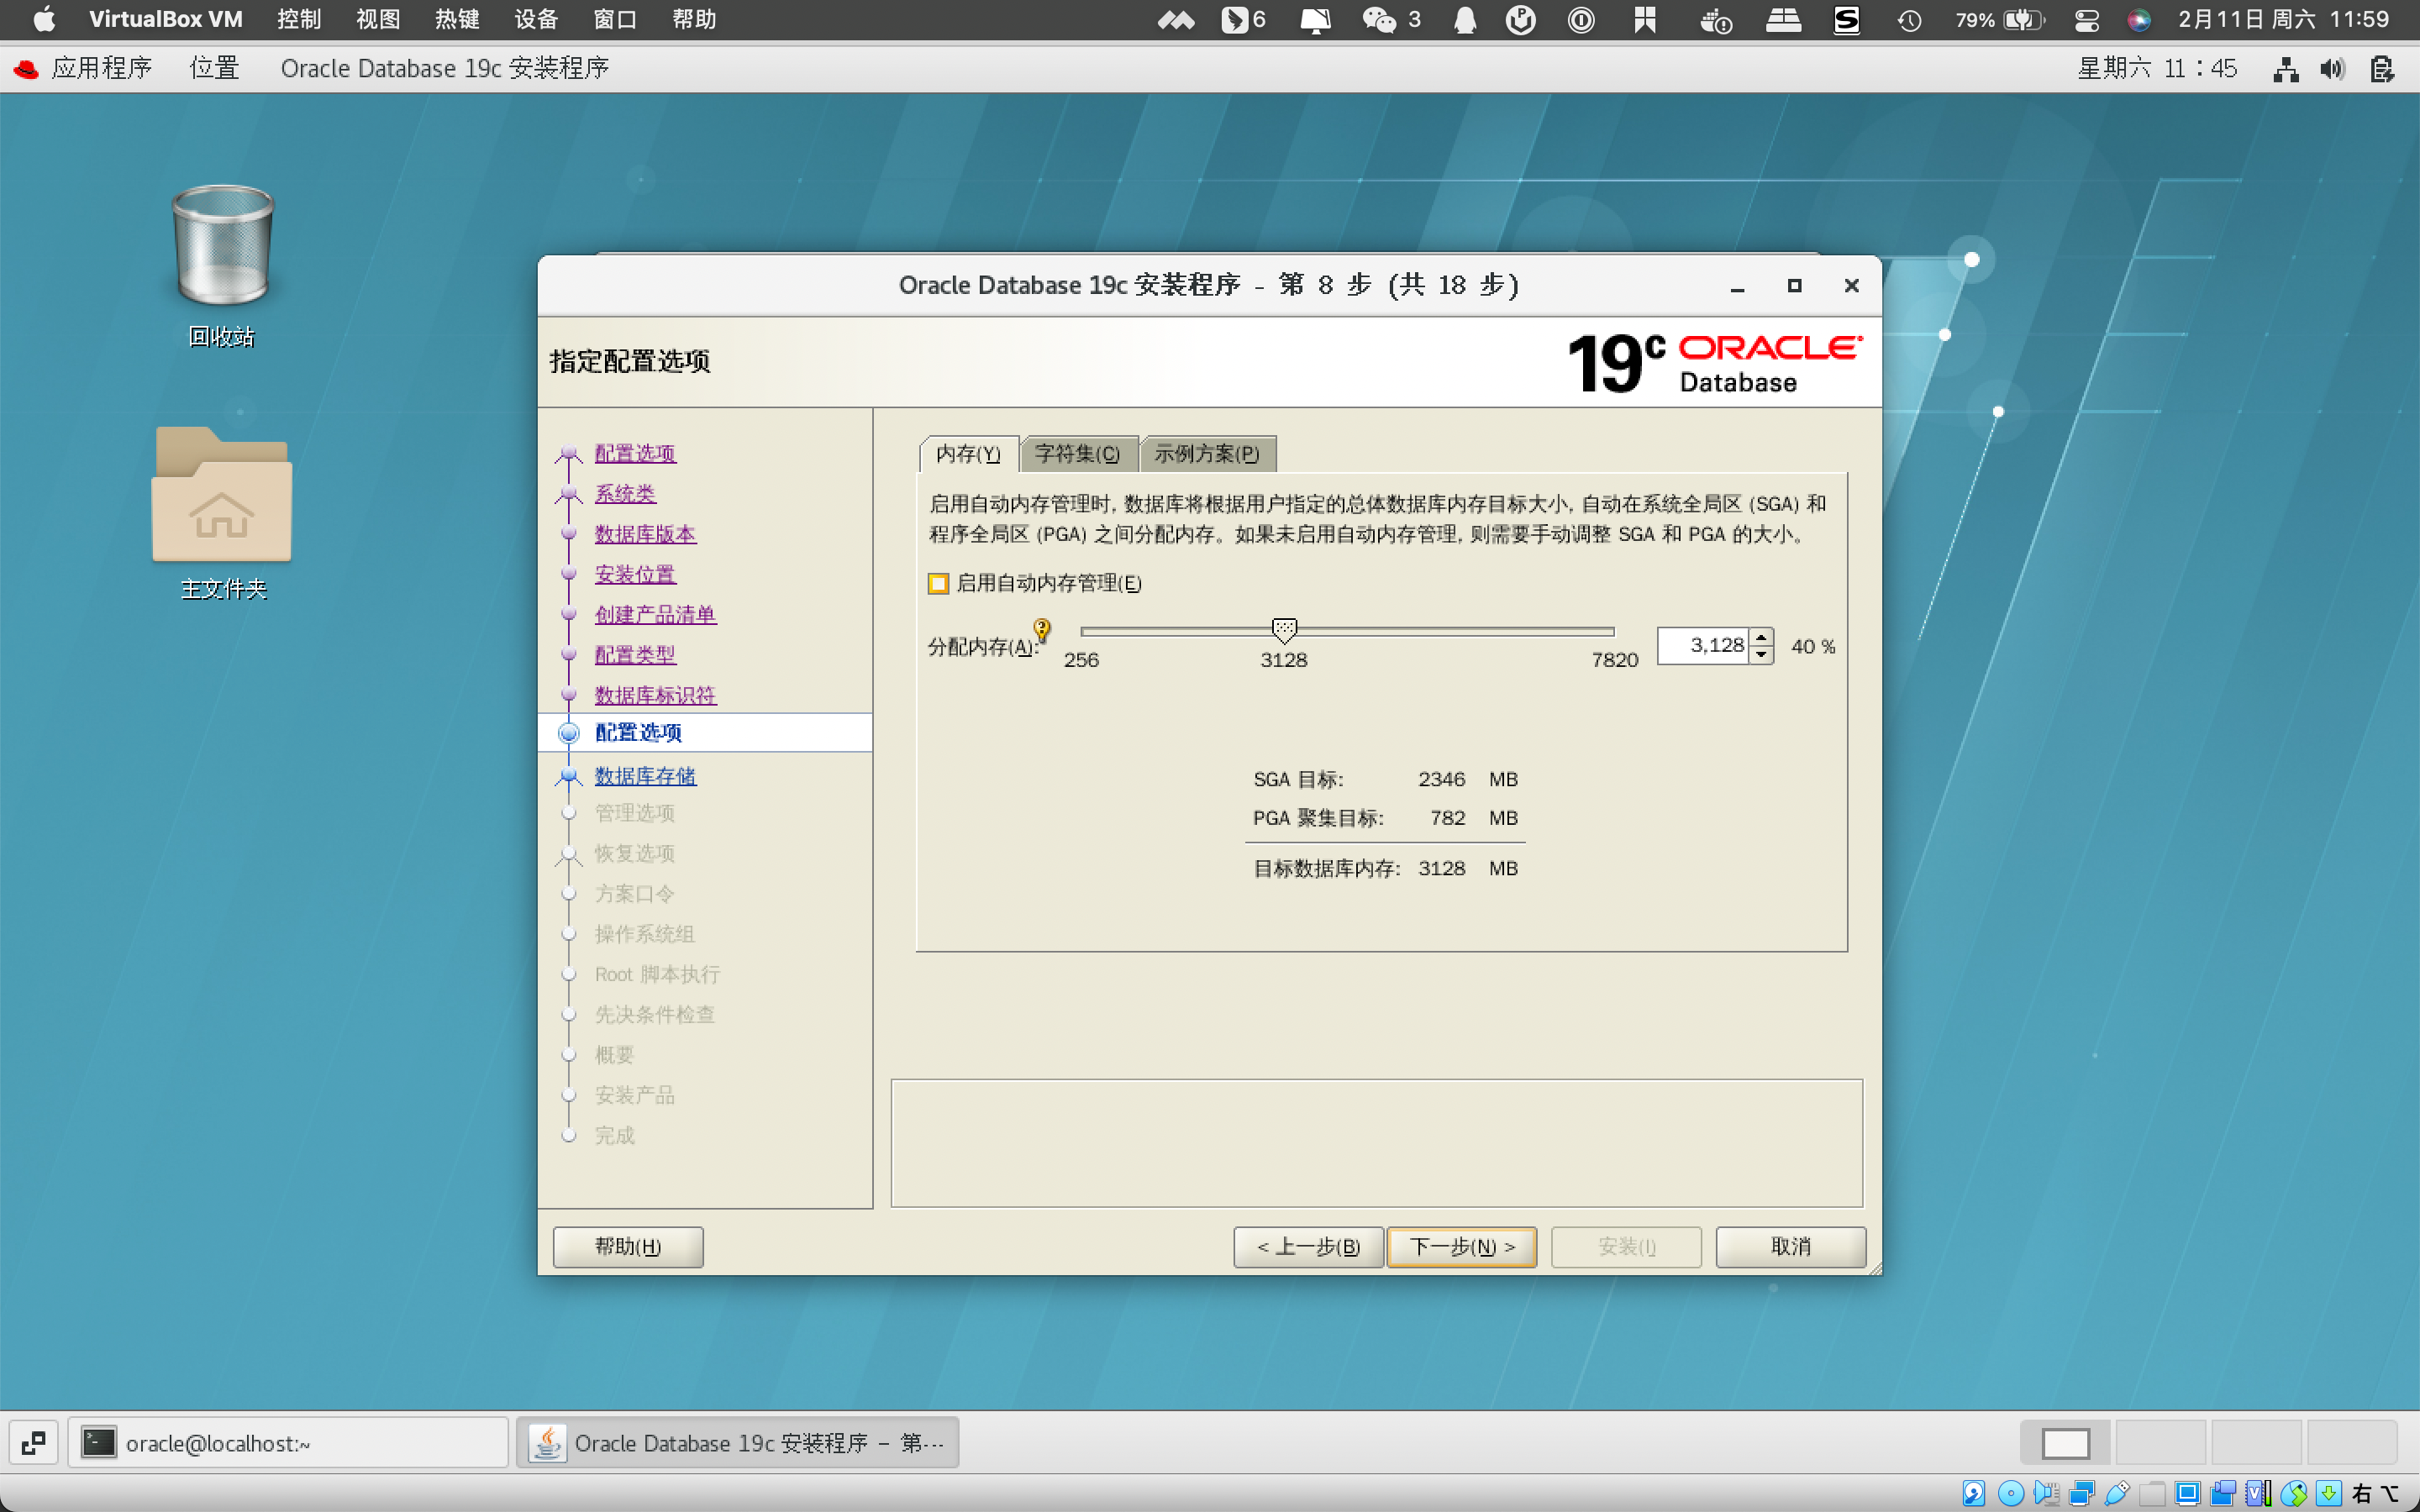
Task: Click the VirtualBox network status icon
Action: click(2082, 1493)
